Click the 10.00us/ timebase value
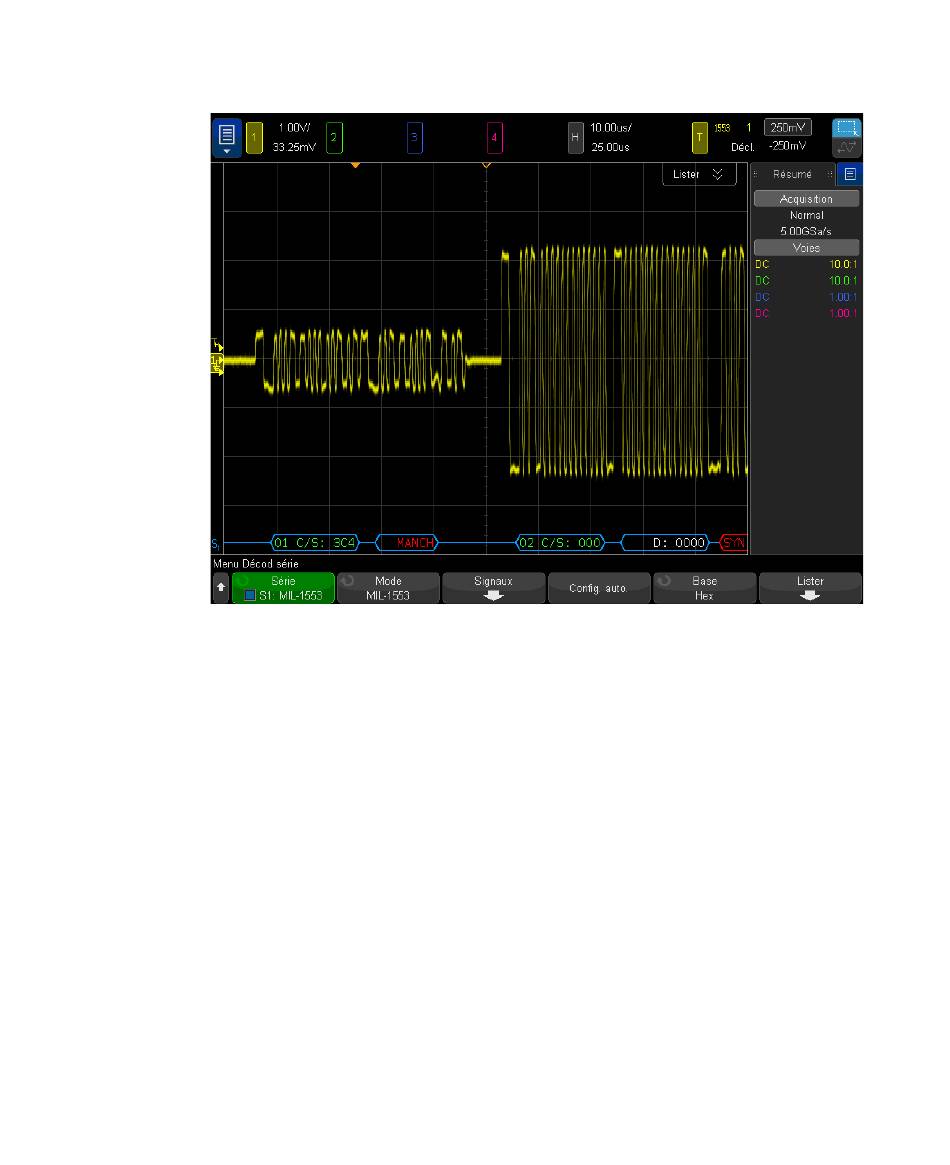 (x=611, y=128)
